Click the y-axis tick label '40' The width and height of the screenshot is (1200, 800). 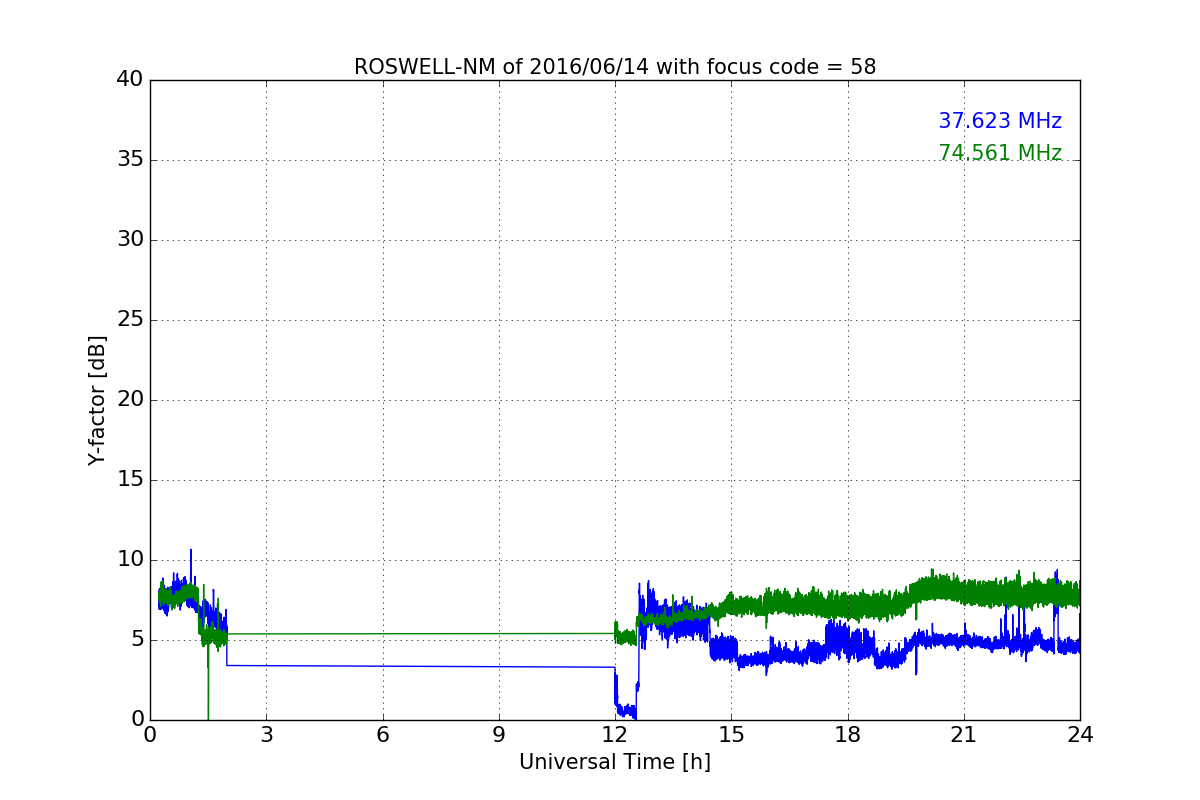click(131, 80)
